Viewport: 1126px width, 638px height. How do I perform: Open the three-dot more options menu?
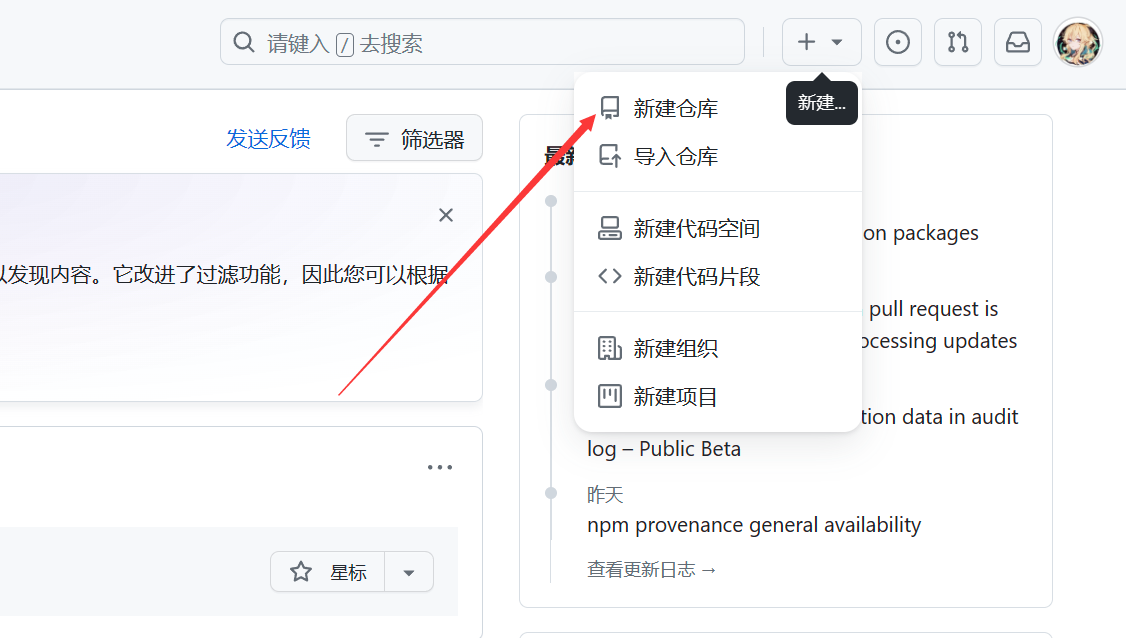pos(440,467)
